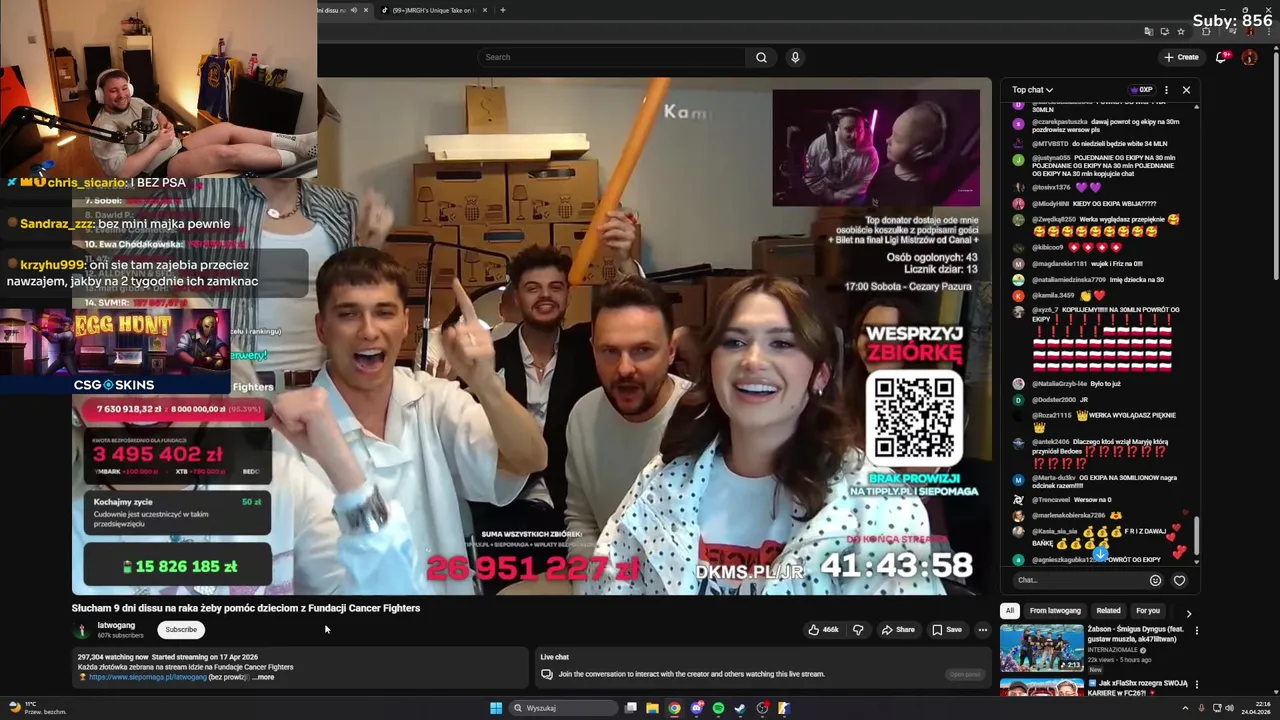Open live chat options three-dot menu

coord(1166,90)
